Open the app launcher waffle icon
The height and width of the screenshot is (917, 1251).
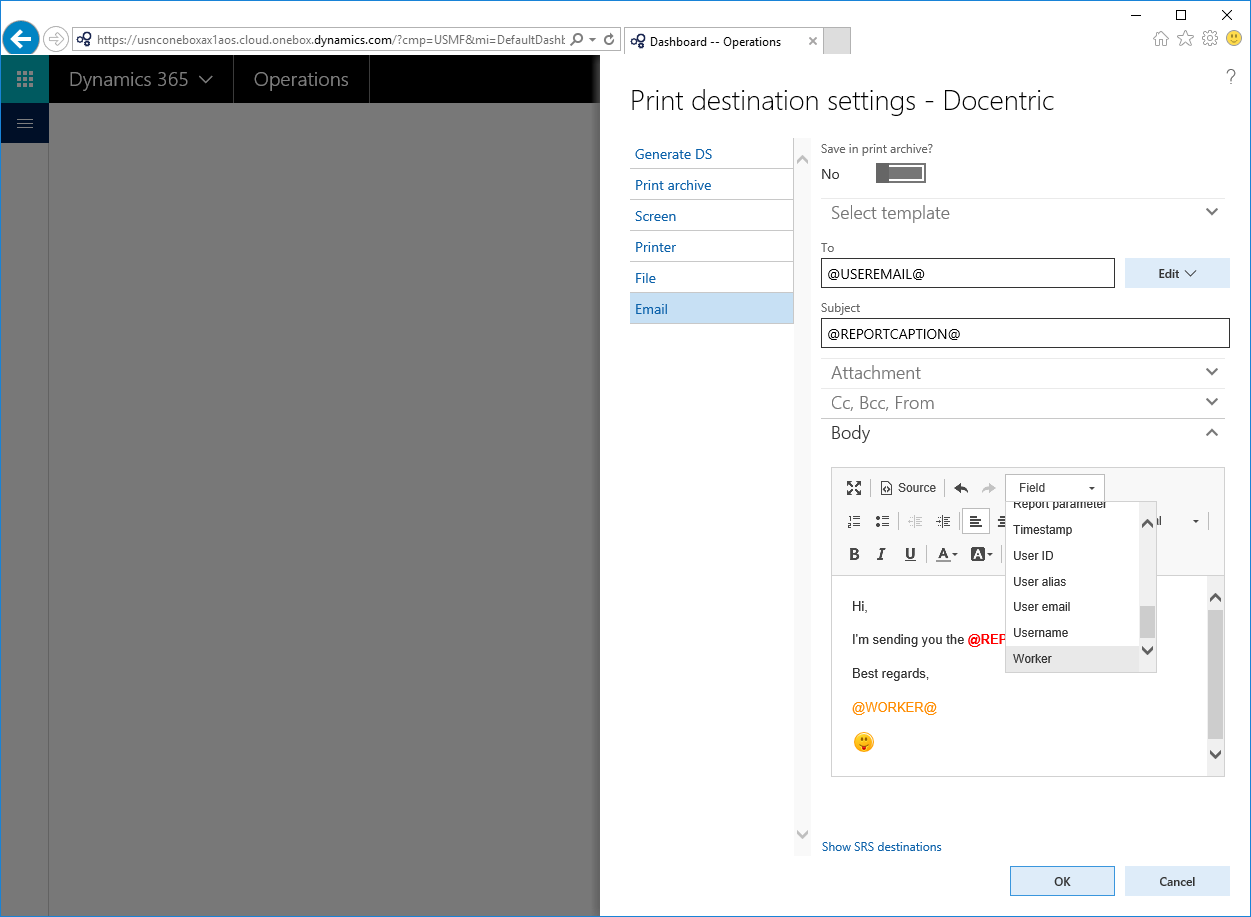click(x=25, y=79)
